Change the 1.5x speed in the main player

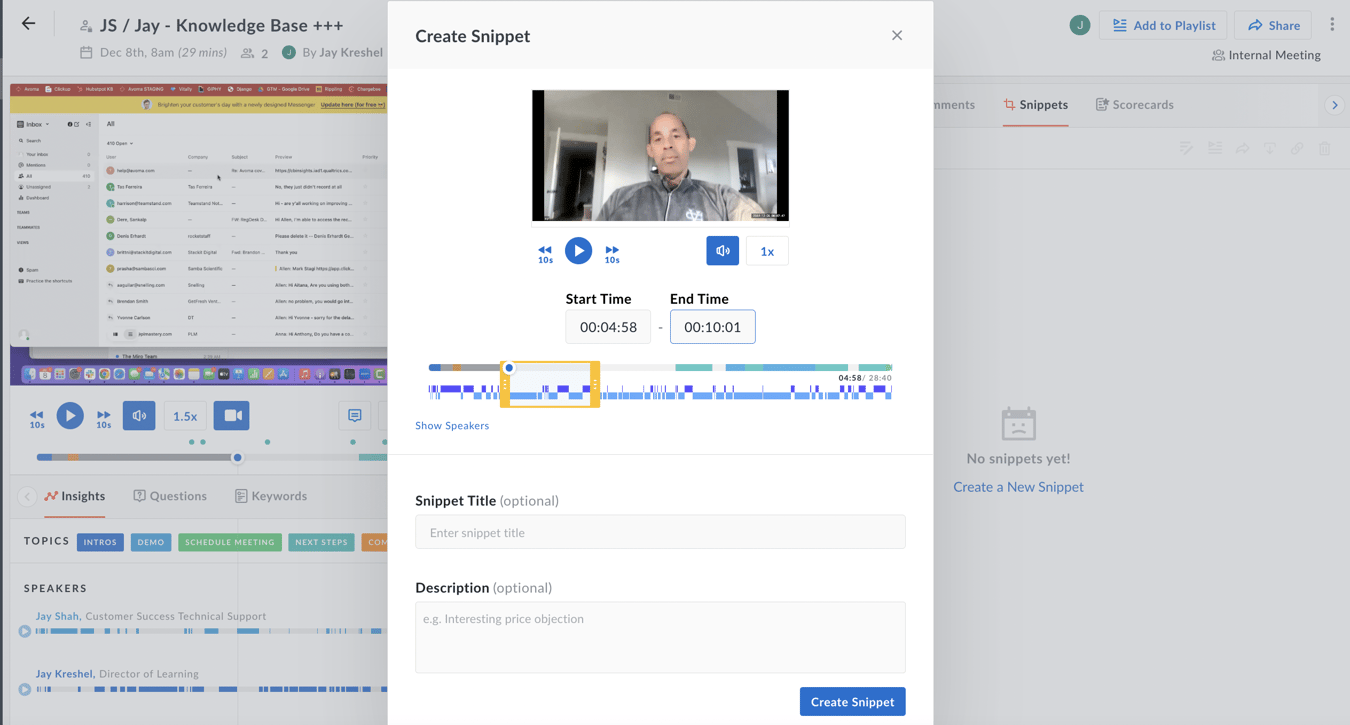click(x=184, y=415)
